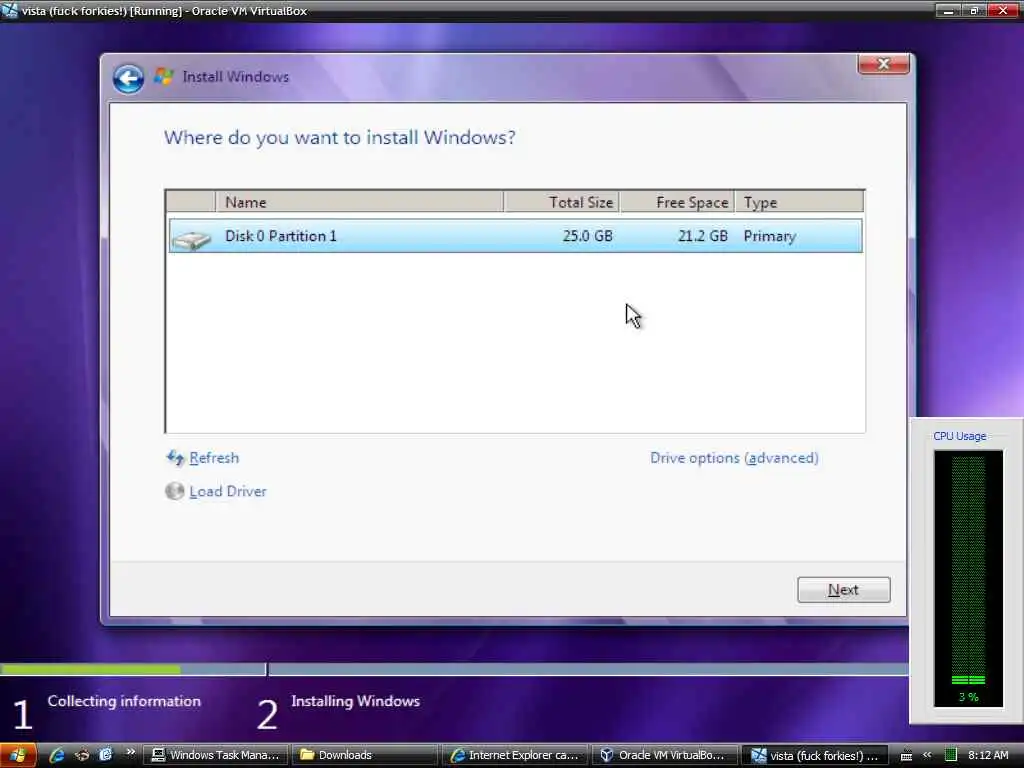This screenshot has width=1024, height=768.
Task: Click the Installing Windows step label
Action: 355,701
